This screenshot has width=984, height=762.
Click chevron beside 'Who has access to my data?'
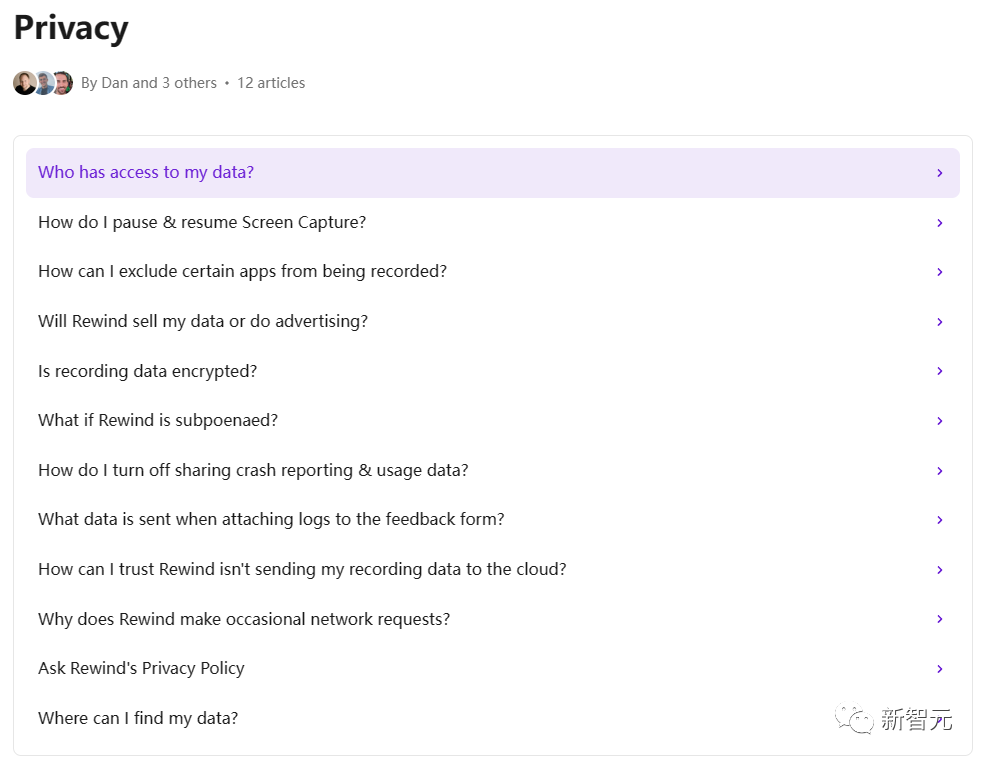pyautogui.click(x=939, y=173)
